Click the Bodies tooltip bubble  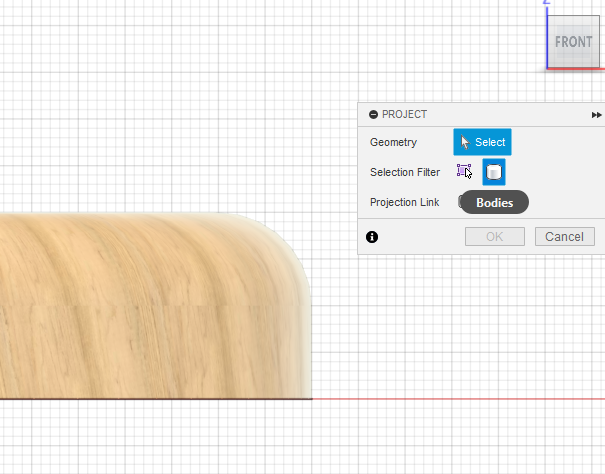(494, 202)
